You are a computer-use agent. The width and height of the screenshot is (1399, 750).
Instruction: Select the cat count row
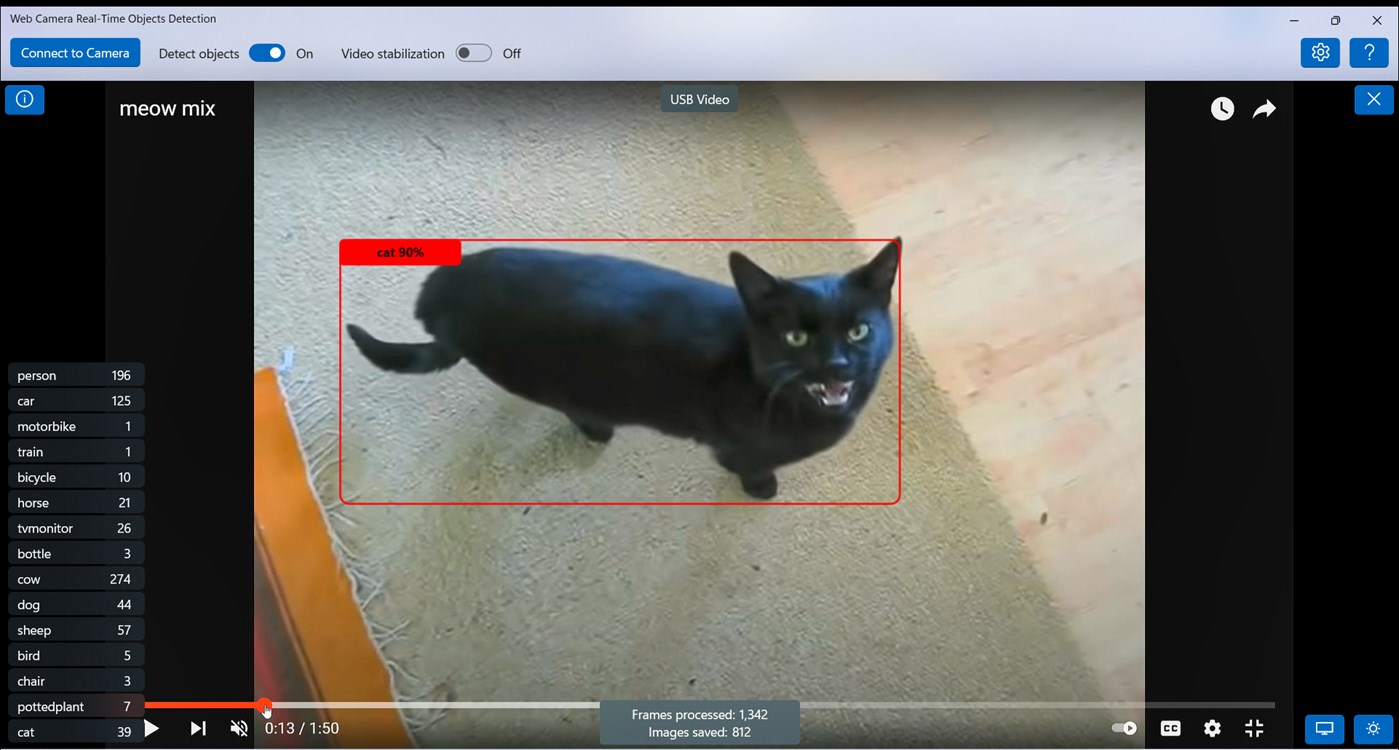tap(76, 732)
